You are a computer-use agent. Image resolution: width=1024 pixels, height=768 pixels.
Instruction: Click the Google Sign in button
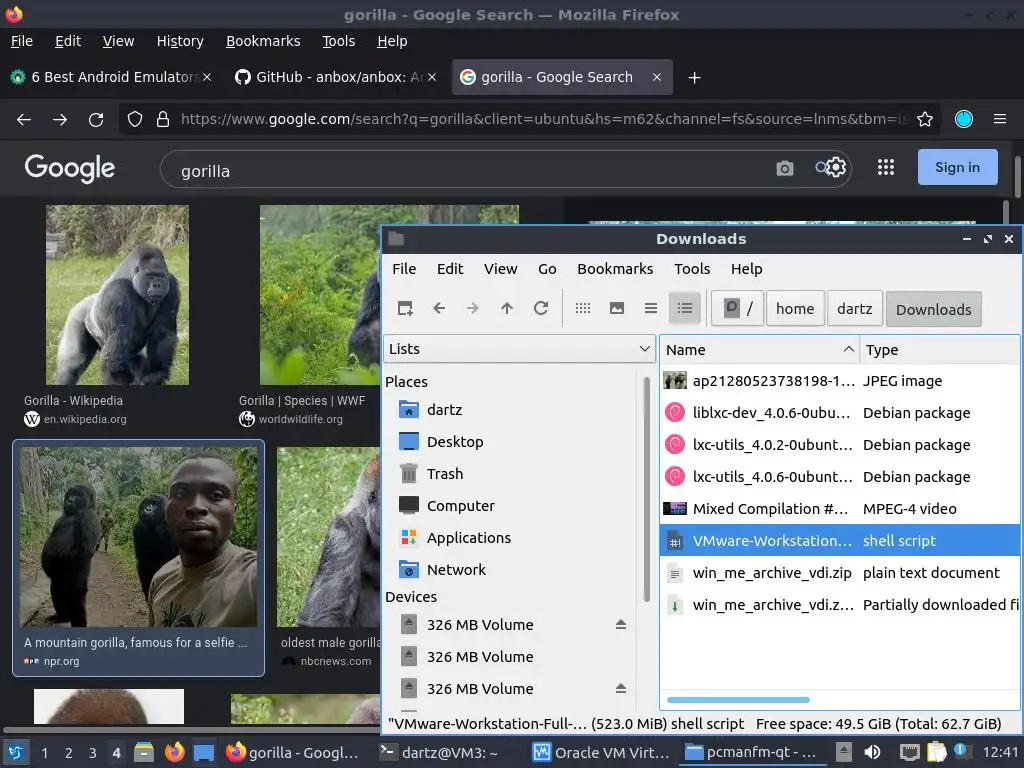pyautogui.click(x=957, y=167)
